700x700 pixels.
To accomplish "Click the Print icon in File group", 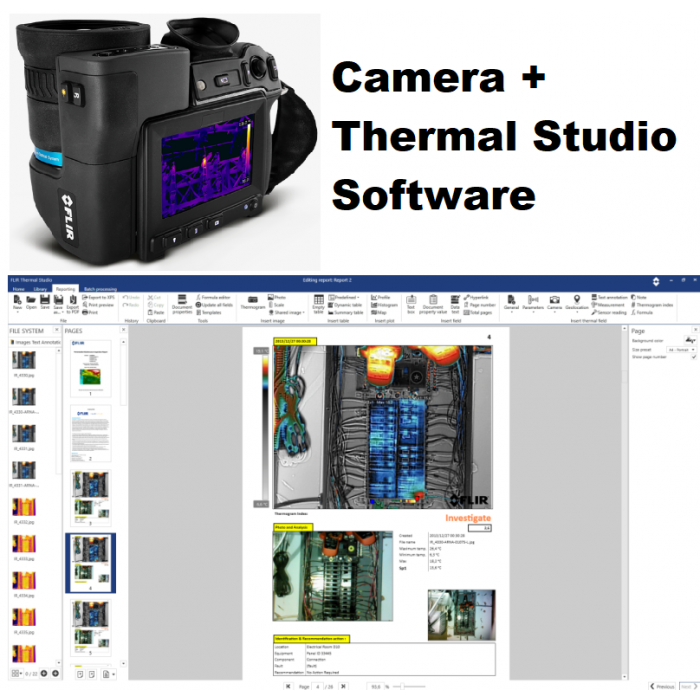I will pos(91,312).
